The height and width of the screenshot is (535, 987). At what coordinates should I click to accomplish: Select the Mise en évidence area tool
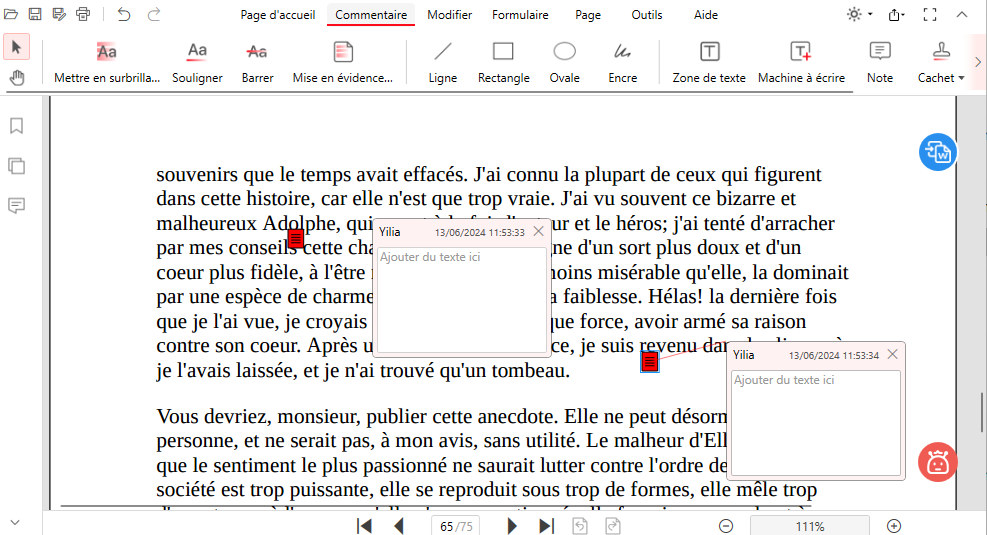(x=343, y=62)
